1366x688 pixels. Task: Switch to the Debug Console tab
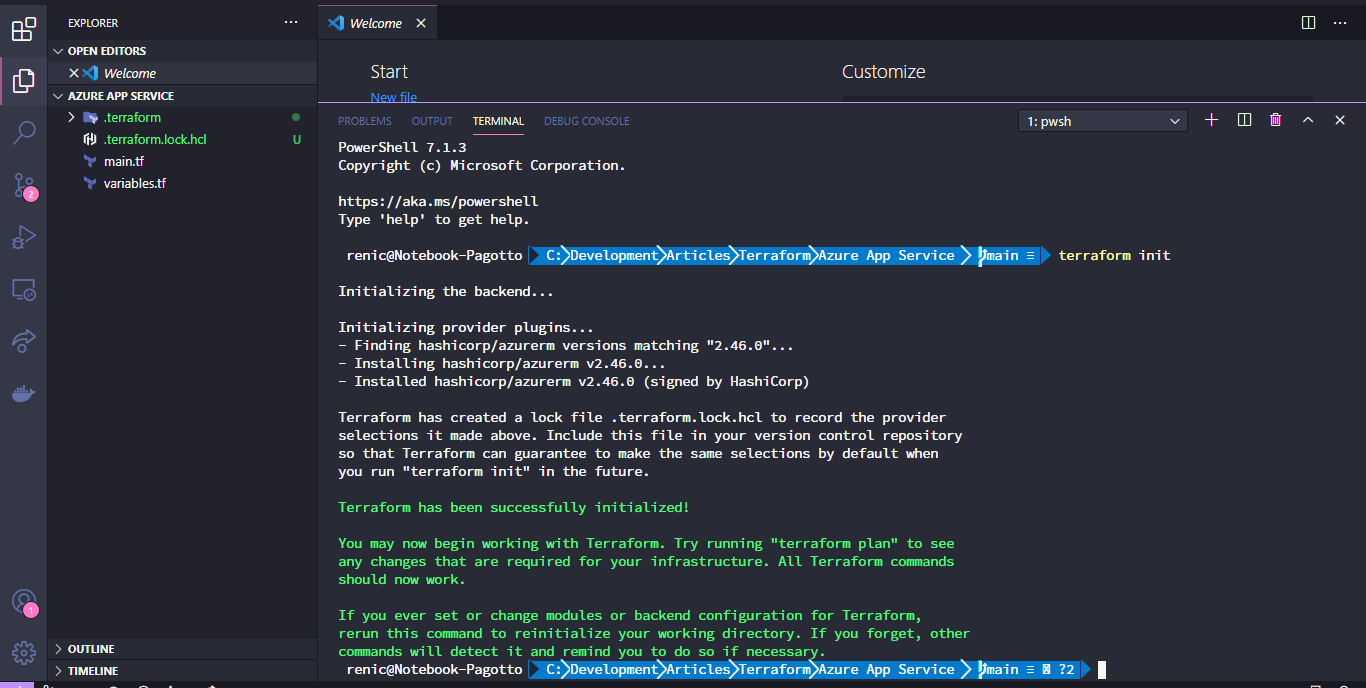[587, 121]
